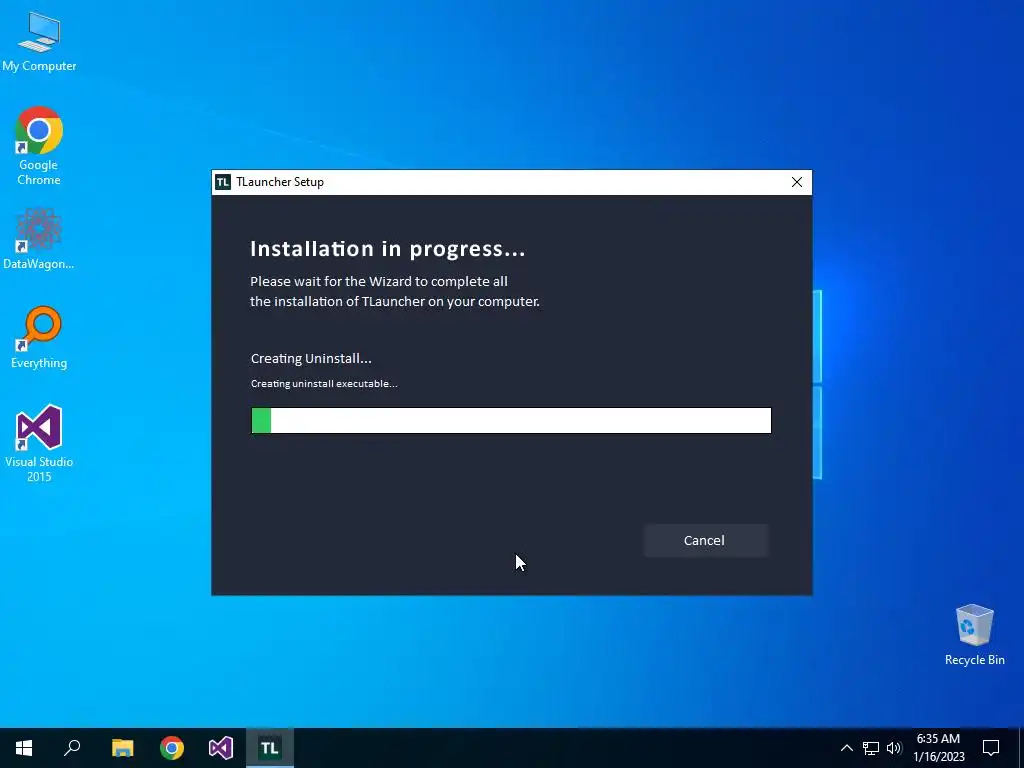
Task: Open taskbar search magnifier
Action: point(72,748)
